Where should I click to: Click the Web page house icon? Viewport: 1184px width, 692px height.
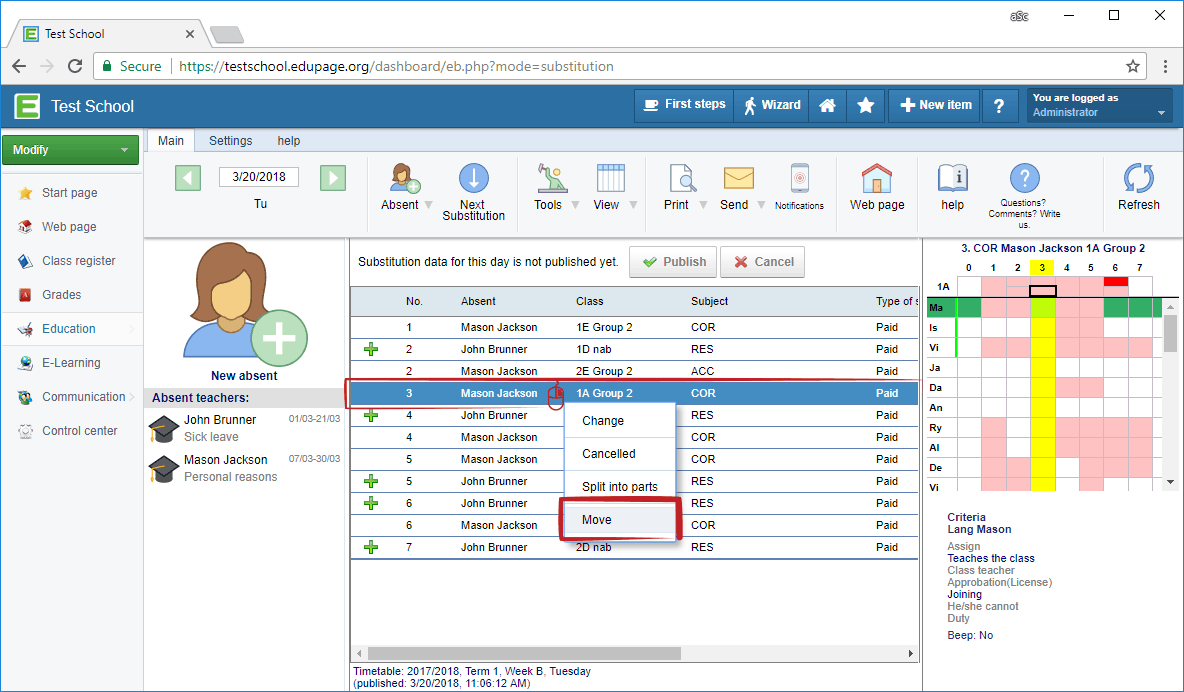coord(876,179)
